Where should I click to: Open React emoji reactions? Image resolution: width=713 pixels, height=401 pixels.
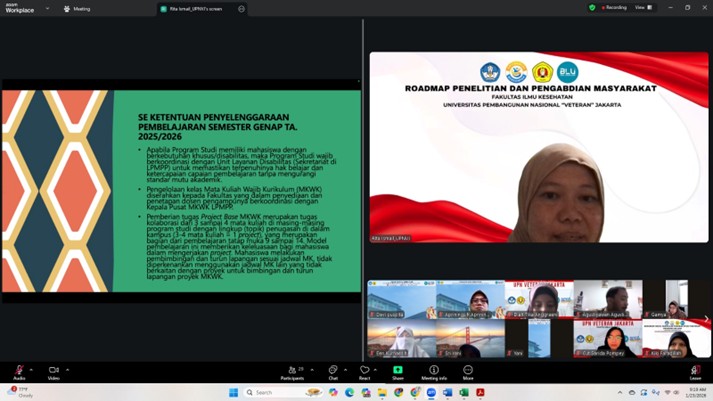[x=364, y=372]
